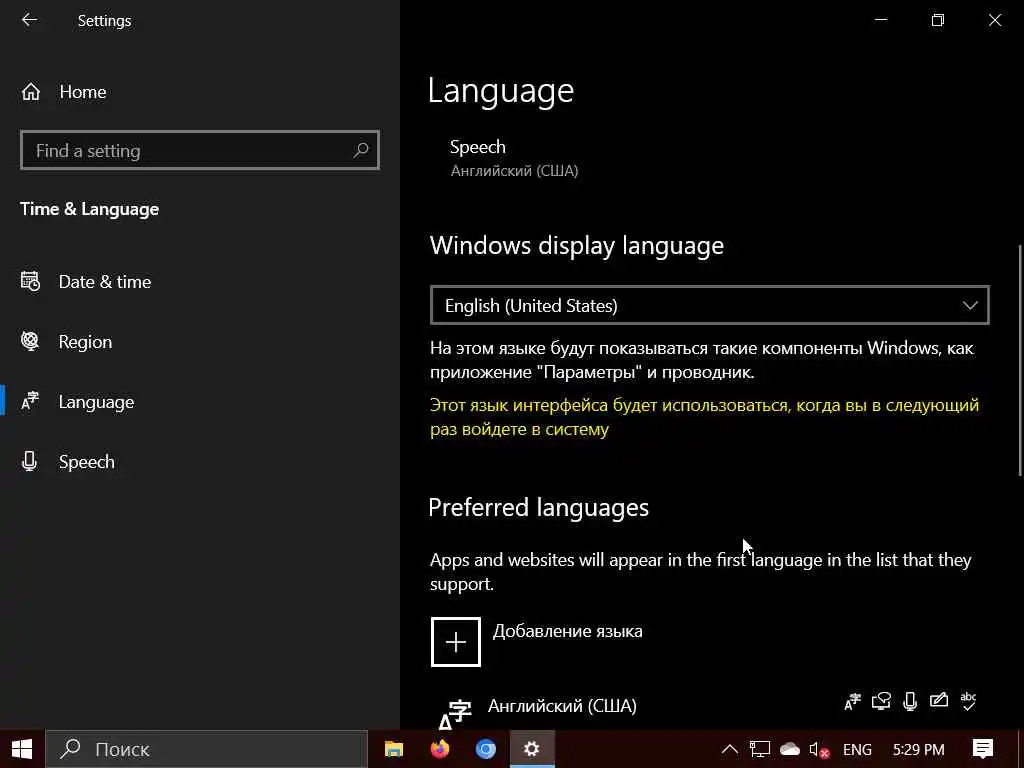Click the Date & time calendar icon
Viewport: 1024px width, 768px height.
(x=30, y=281)
